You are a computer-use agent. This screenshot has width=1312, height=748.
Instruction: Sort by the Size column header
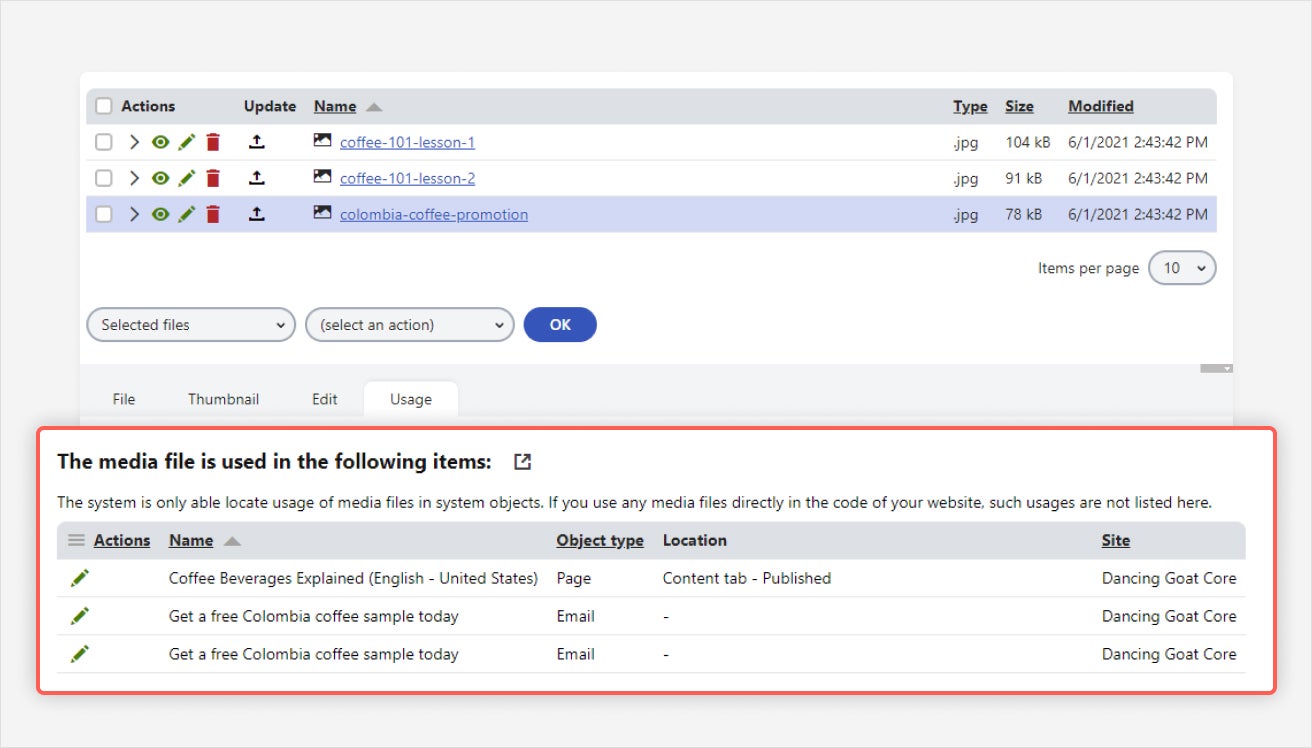[x=1019, y=105]
